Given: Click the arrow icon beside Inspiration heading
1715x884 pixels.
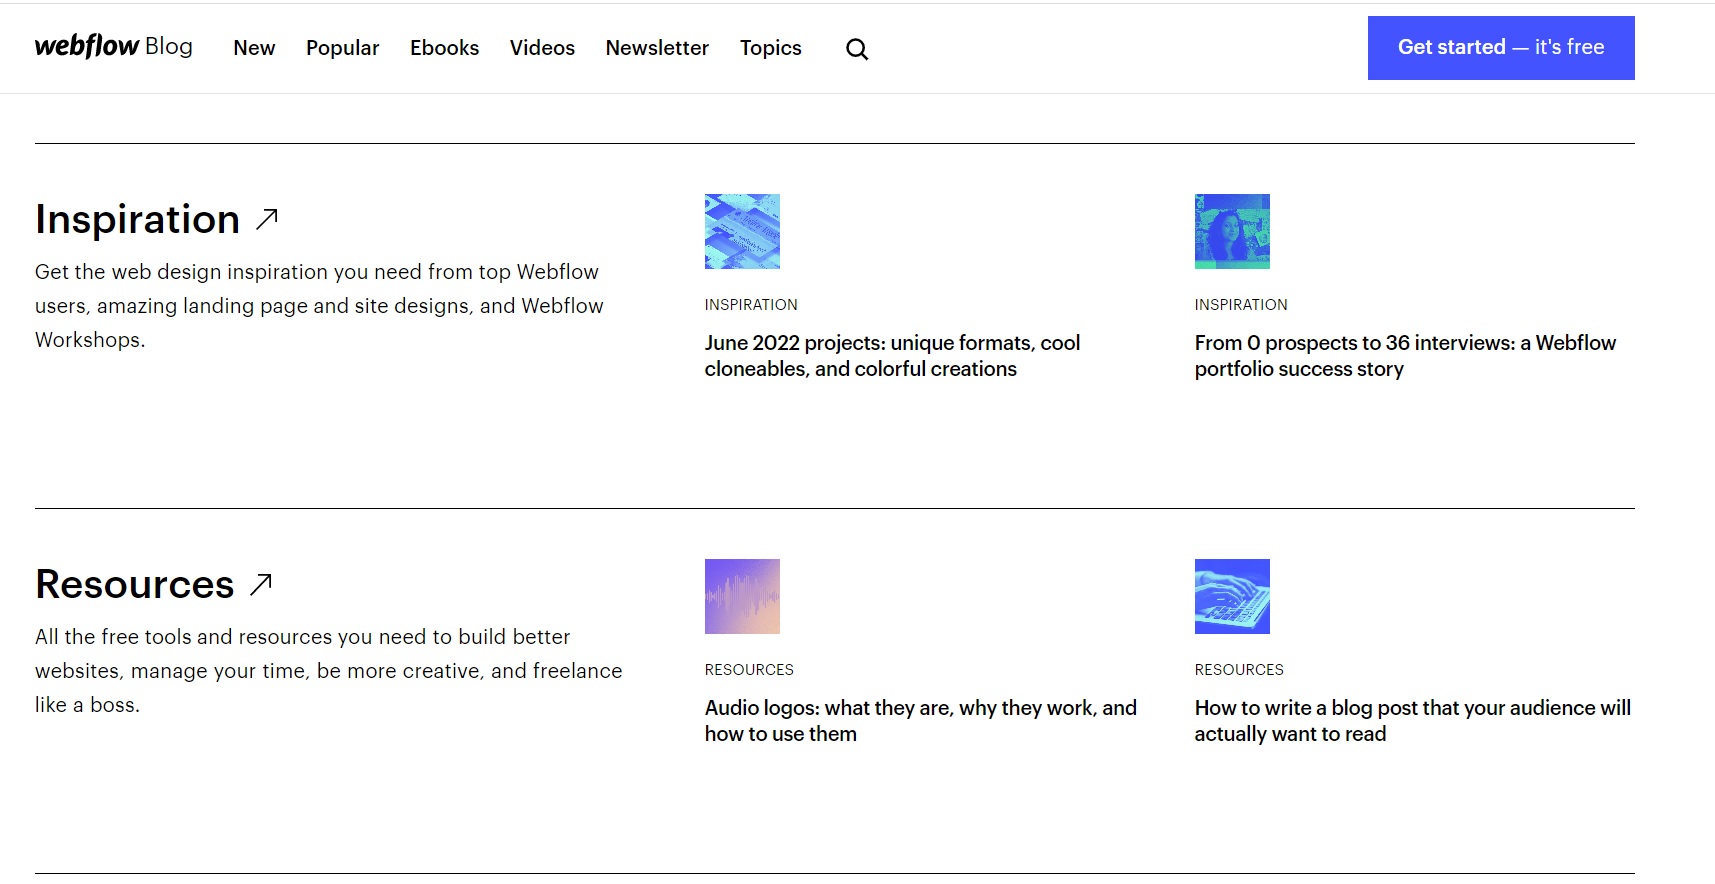Looking at the screenshot, I should (266, 219).
